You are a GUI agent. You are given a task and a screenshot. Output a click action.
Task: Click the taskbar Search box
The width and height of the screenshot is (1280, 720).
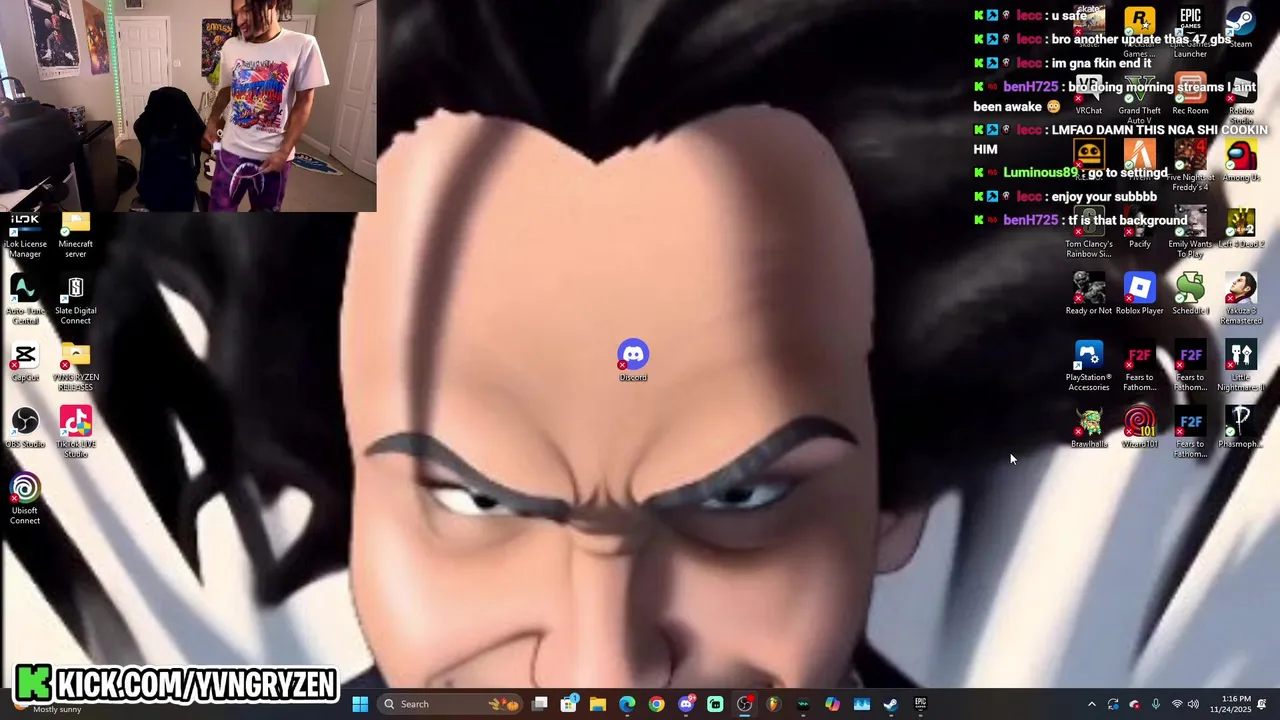point(452,704)
